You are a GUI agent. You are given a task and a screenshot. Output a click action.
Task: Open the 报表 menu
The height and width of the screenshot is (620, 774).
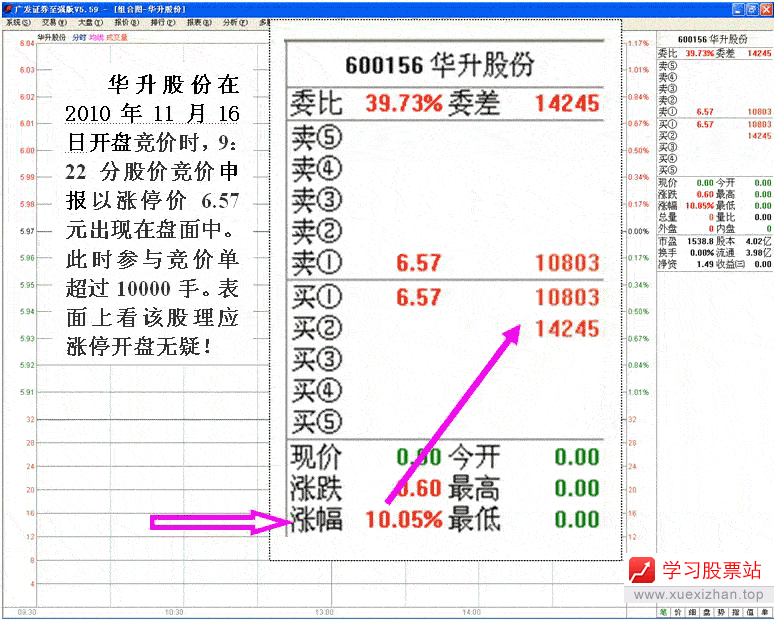click(x=198, y=21)
